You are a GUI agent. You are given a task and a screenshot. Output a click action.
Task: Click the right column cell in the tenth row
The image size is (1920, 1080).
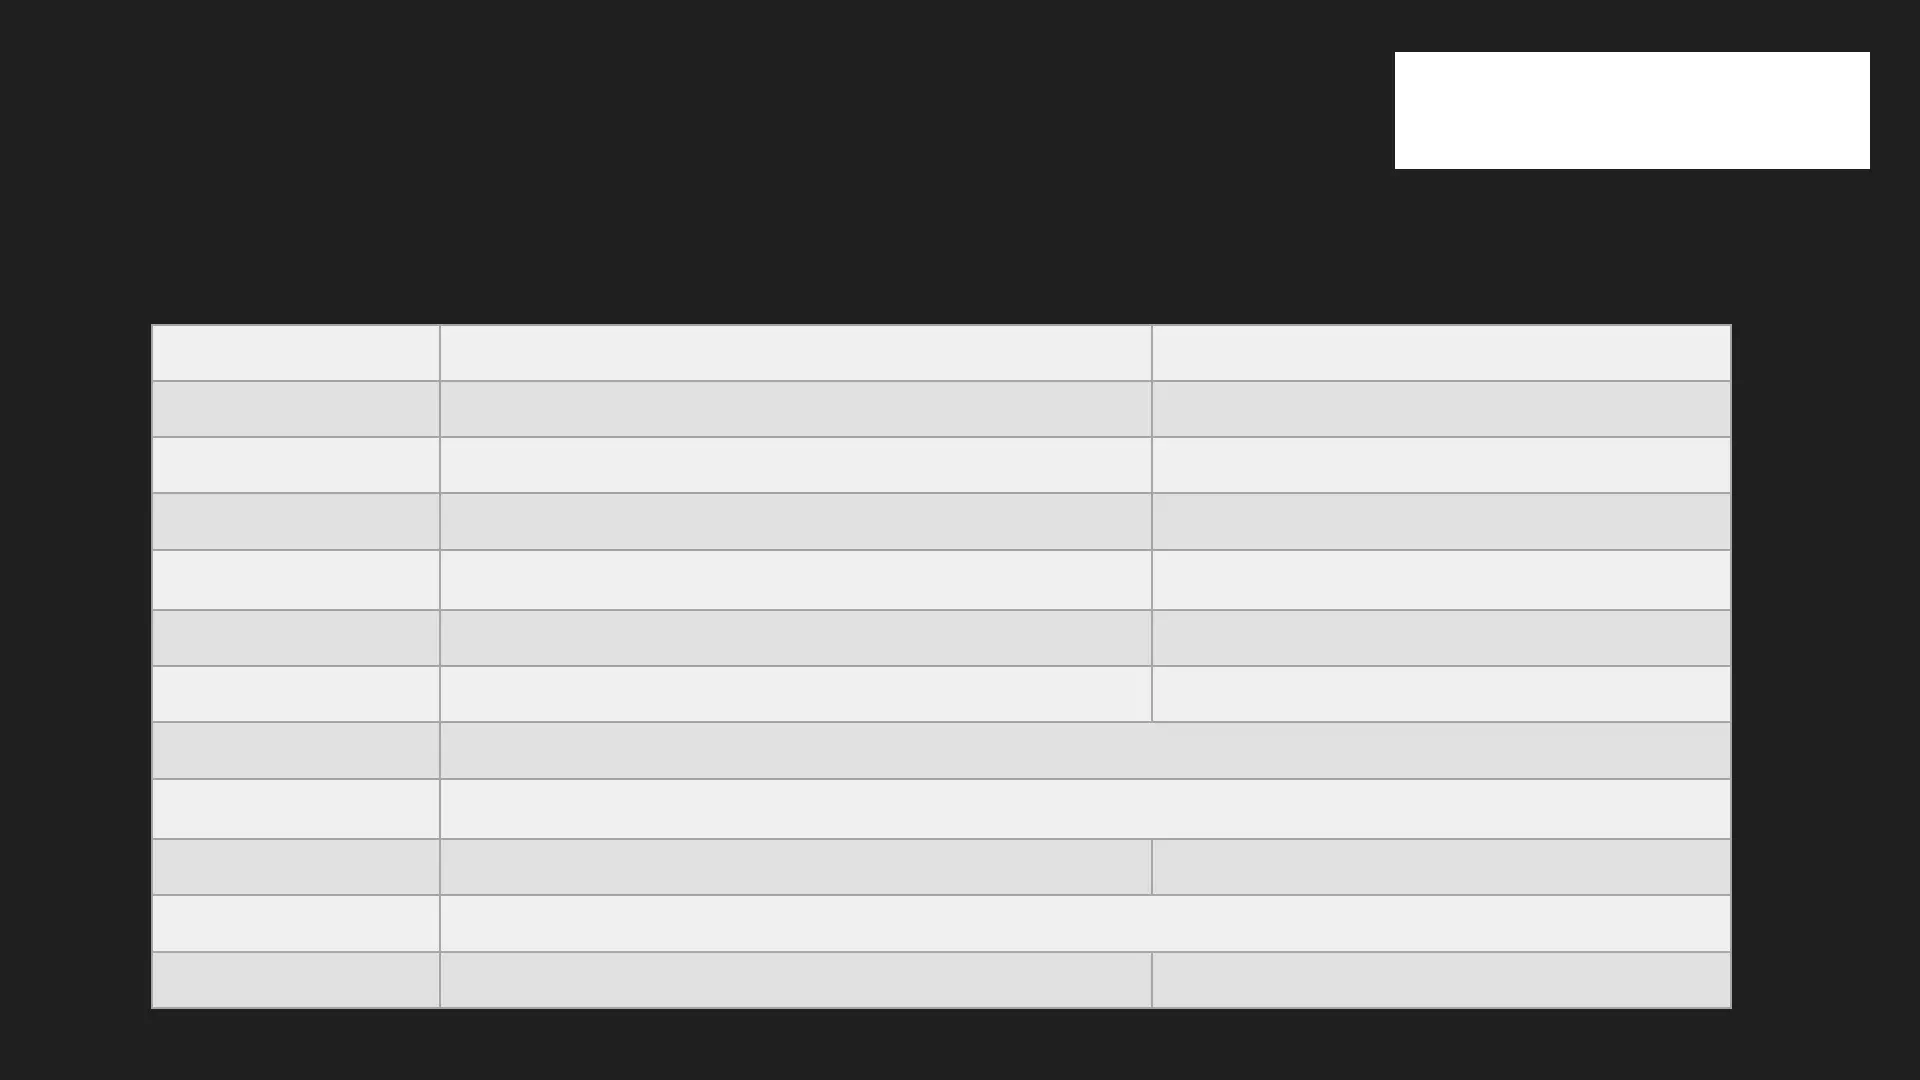click(x=1440, y=867)
